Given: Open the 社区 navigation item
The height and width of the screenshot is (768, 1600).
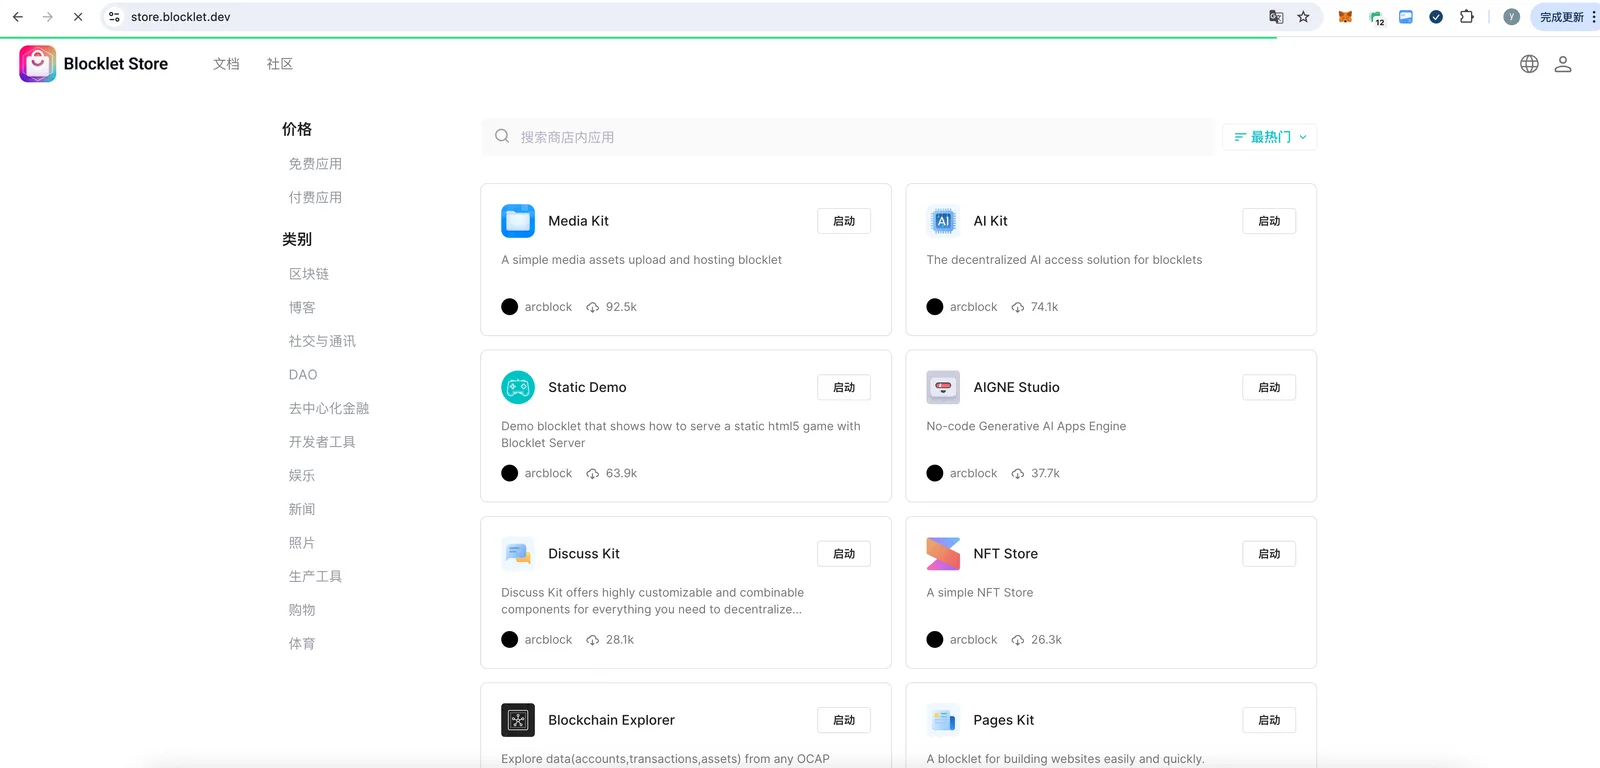Looking at the screenshot, I should pos(280,64).
